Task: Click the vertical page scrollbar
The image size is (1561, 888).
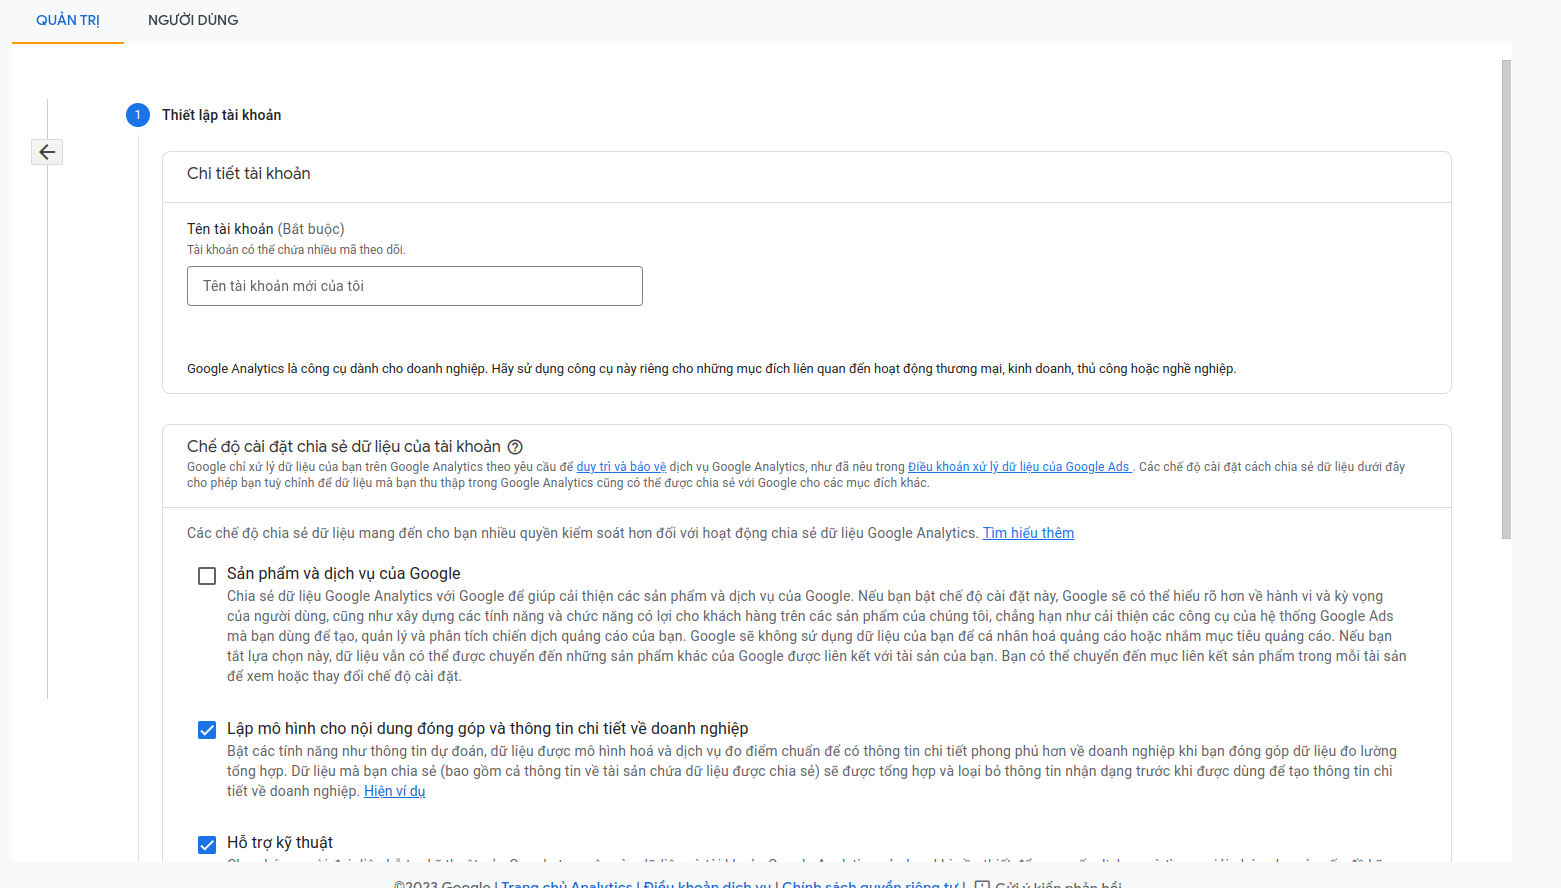Action: 1506,300
